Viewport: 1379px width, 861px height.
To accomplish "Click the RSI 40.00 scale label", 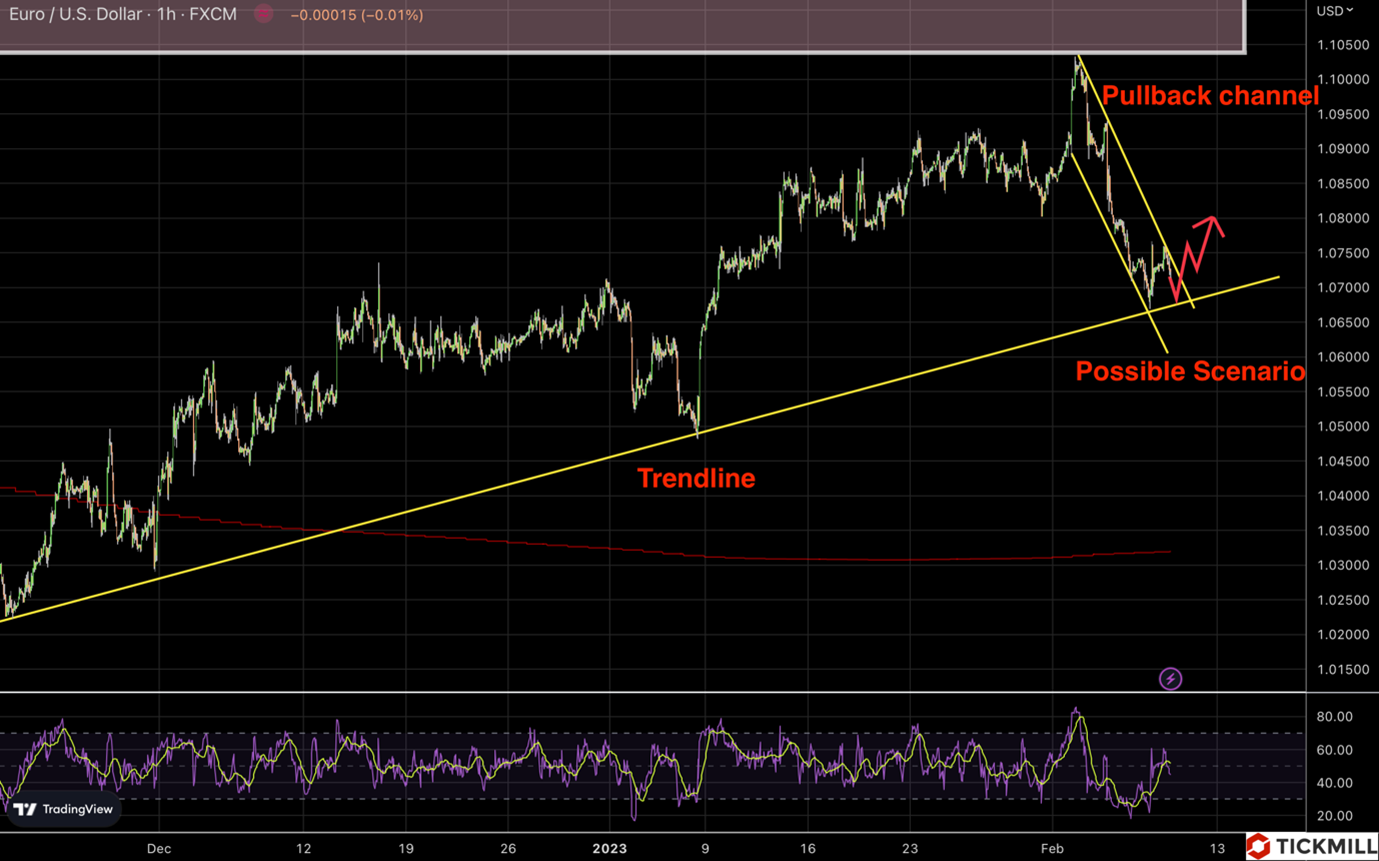I will click(1334, 783).
